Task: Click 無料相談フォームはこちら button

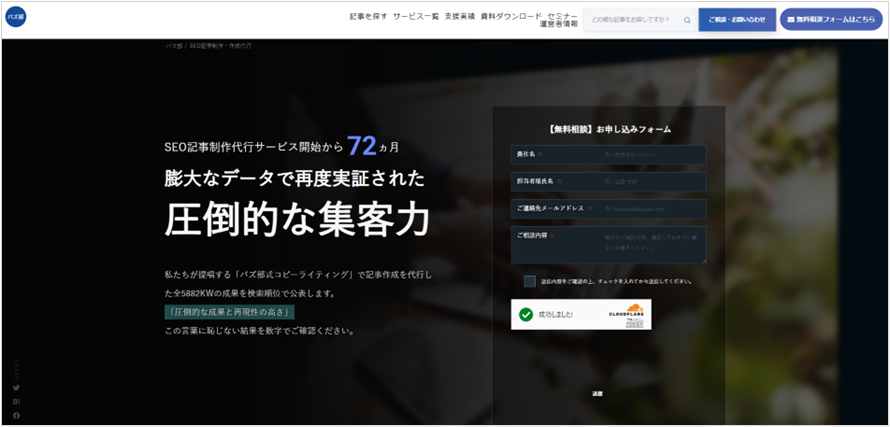Action: click(x=831, y=19)
